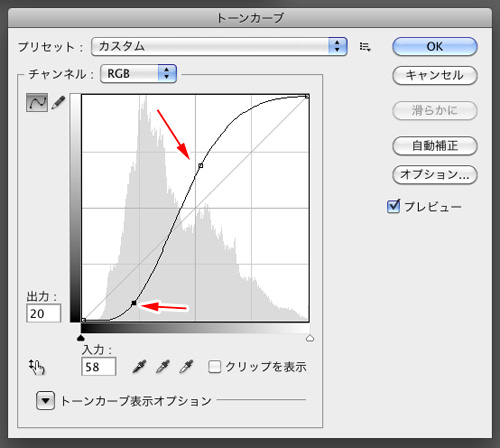The height and width of the screenshot is (448, 500).
Task: Select the bottom-left curve endpoint
Action: [x=84, y=320]
